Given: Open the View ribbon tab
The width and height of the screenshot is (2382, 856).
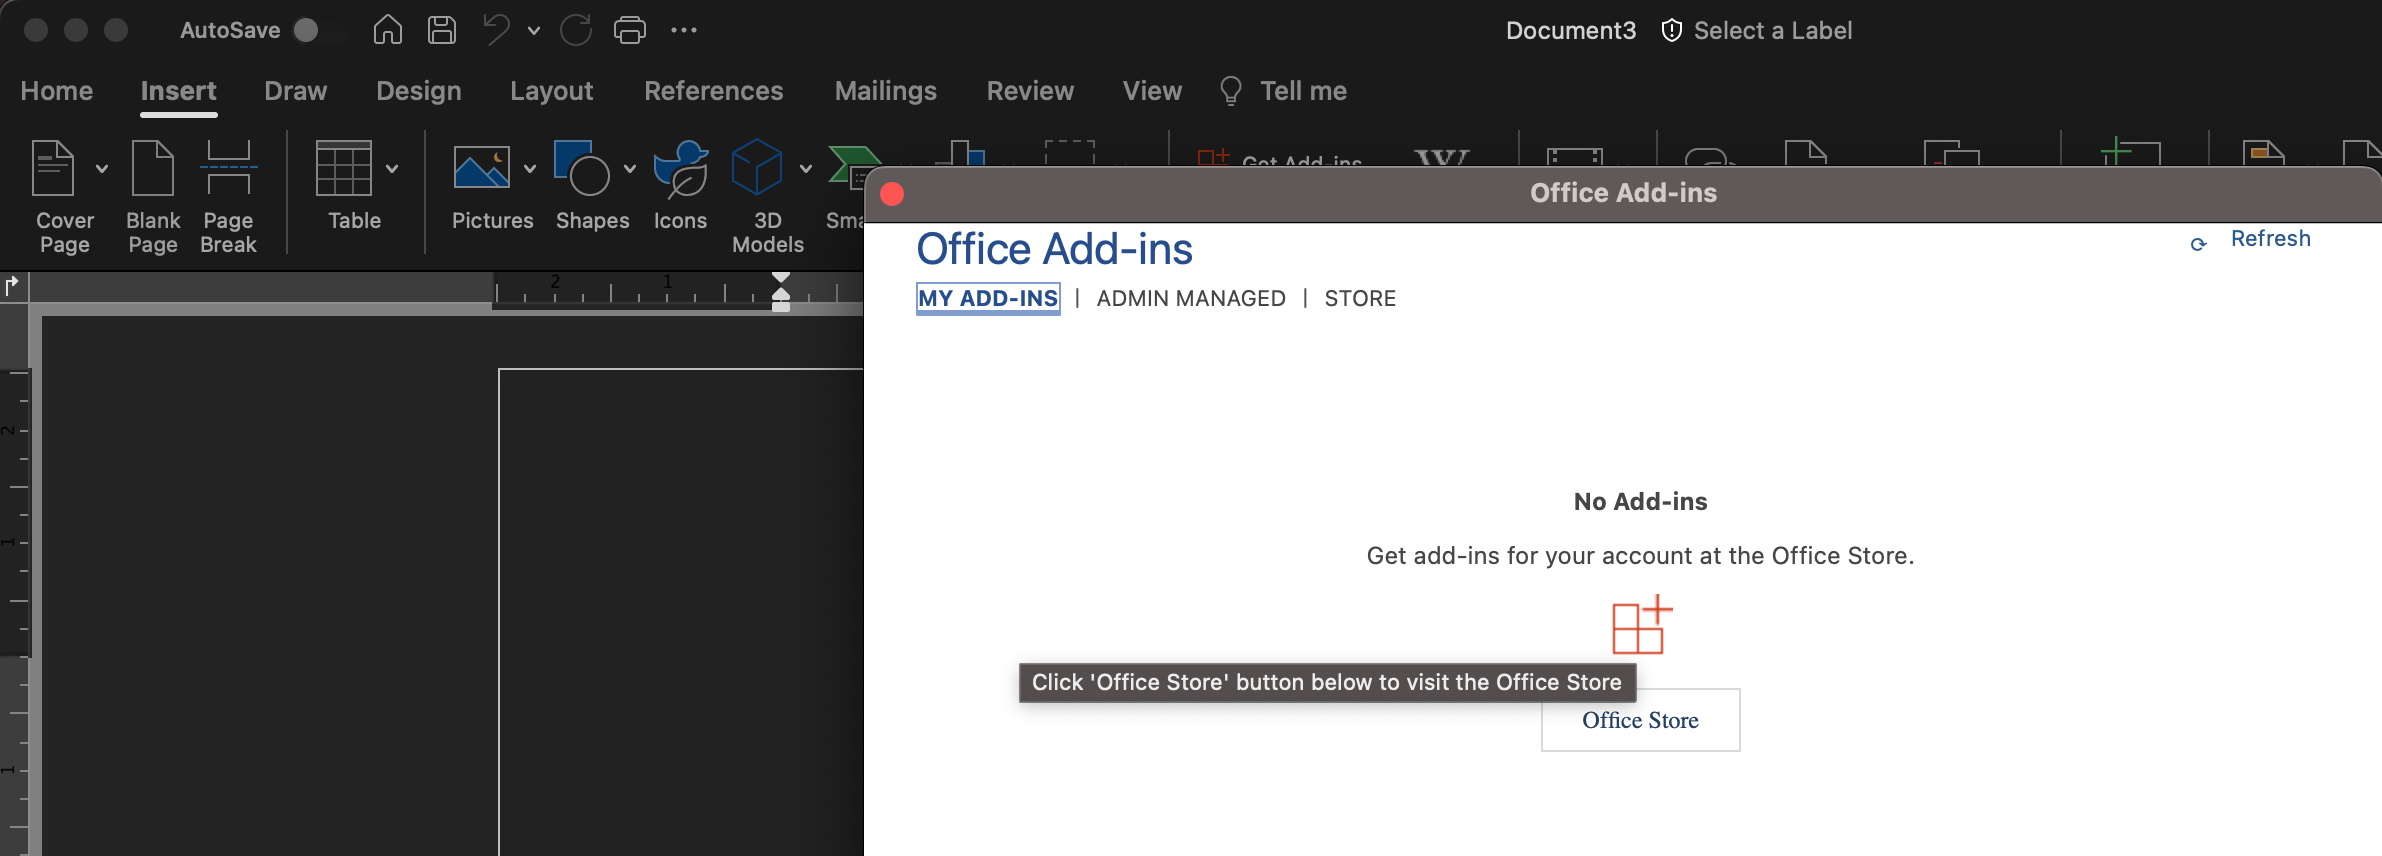Looking at the screenshot, I should pyautogui.click(x=1153, y=91).
